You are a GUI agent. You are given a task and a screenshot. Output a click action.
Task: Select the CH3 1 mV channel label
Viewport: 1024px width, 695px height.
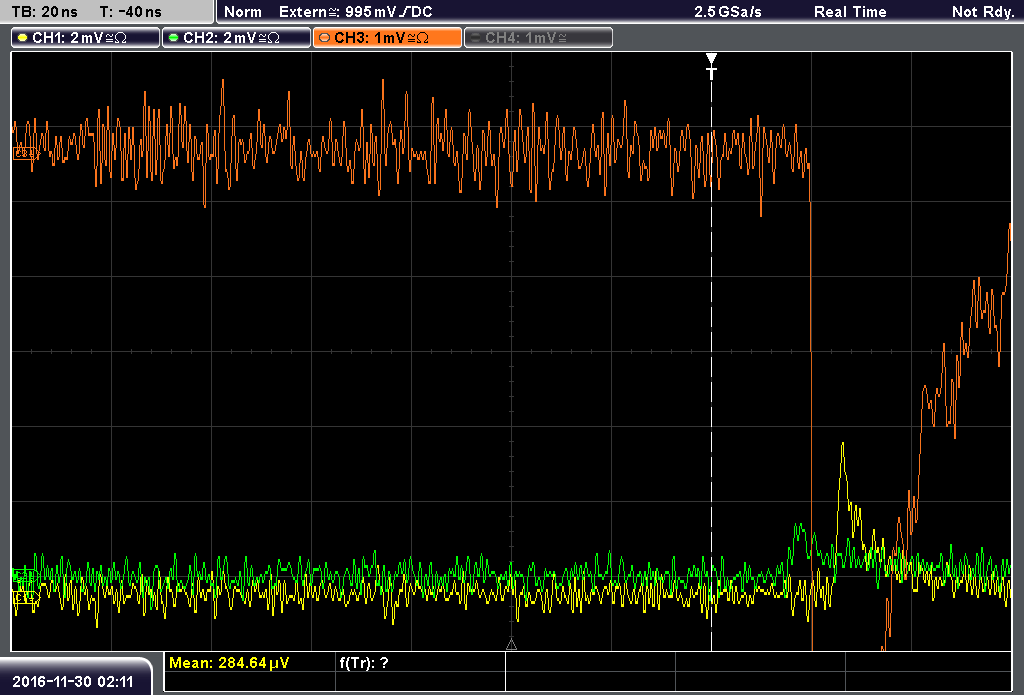[388, 38]
